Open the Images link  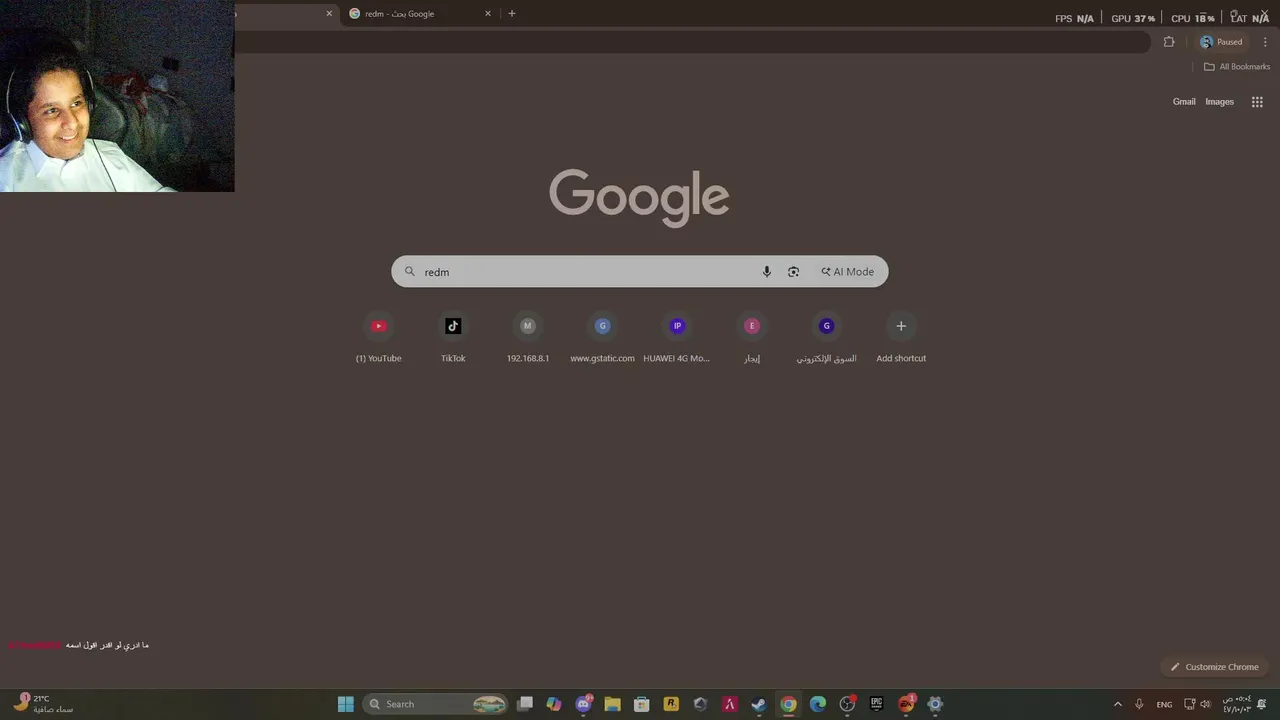coord(1219,102)
